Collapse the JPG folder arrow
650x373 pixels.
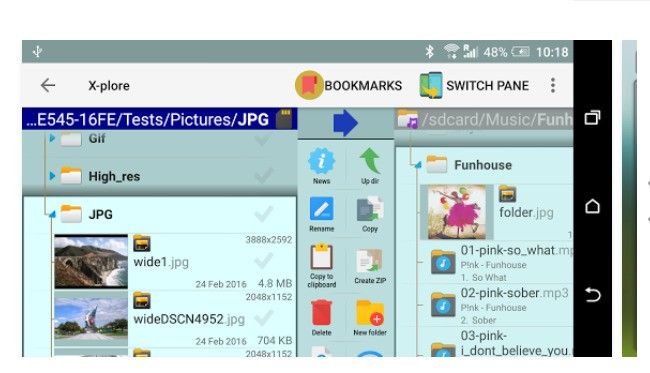tap(52, 214)
